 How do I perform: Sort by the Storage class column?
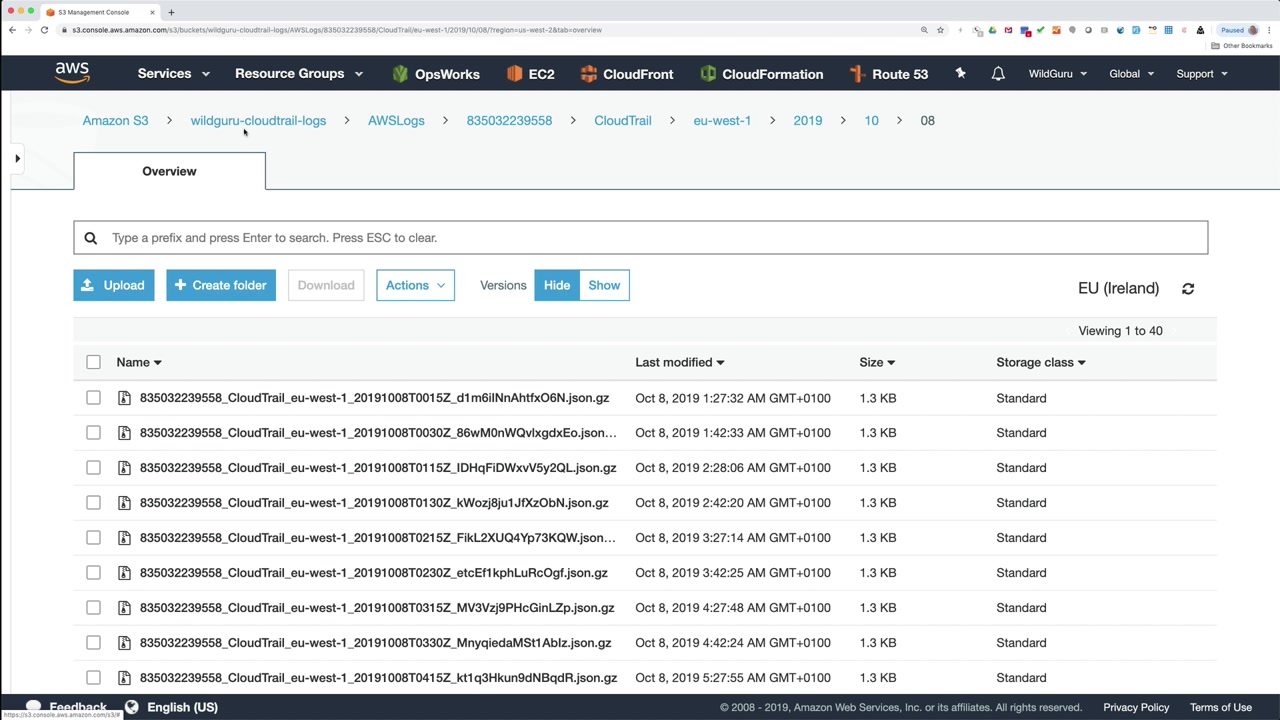point(1041,362)
